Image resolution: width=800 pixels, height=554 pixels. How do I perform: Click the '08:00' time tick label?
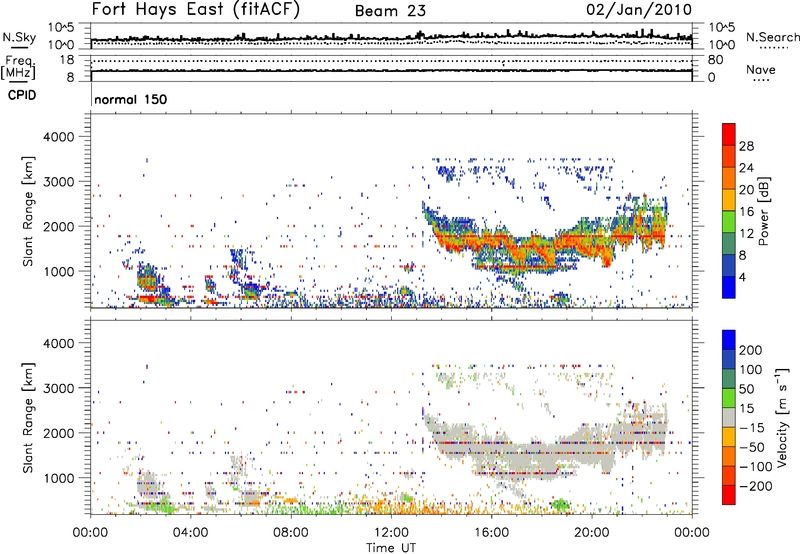tap(291, 533)
